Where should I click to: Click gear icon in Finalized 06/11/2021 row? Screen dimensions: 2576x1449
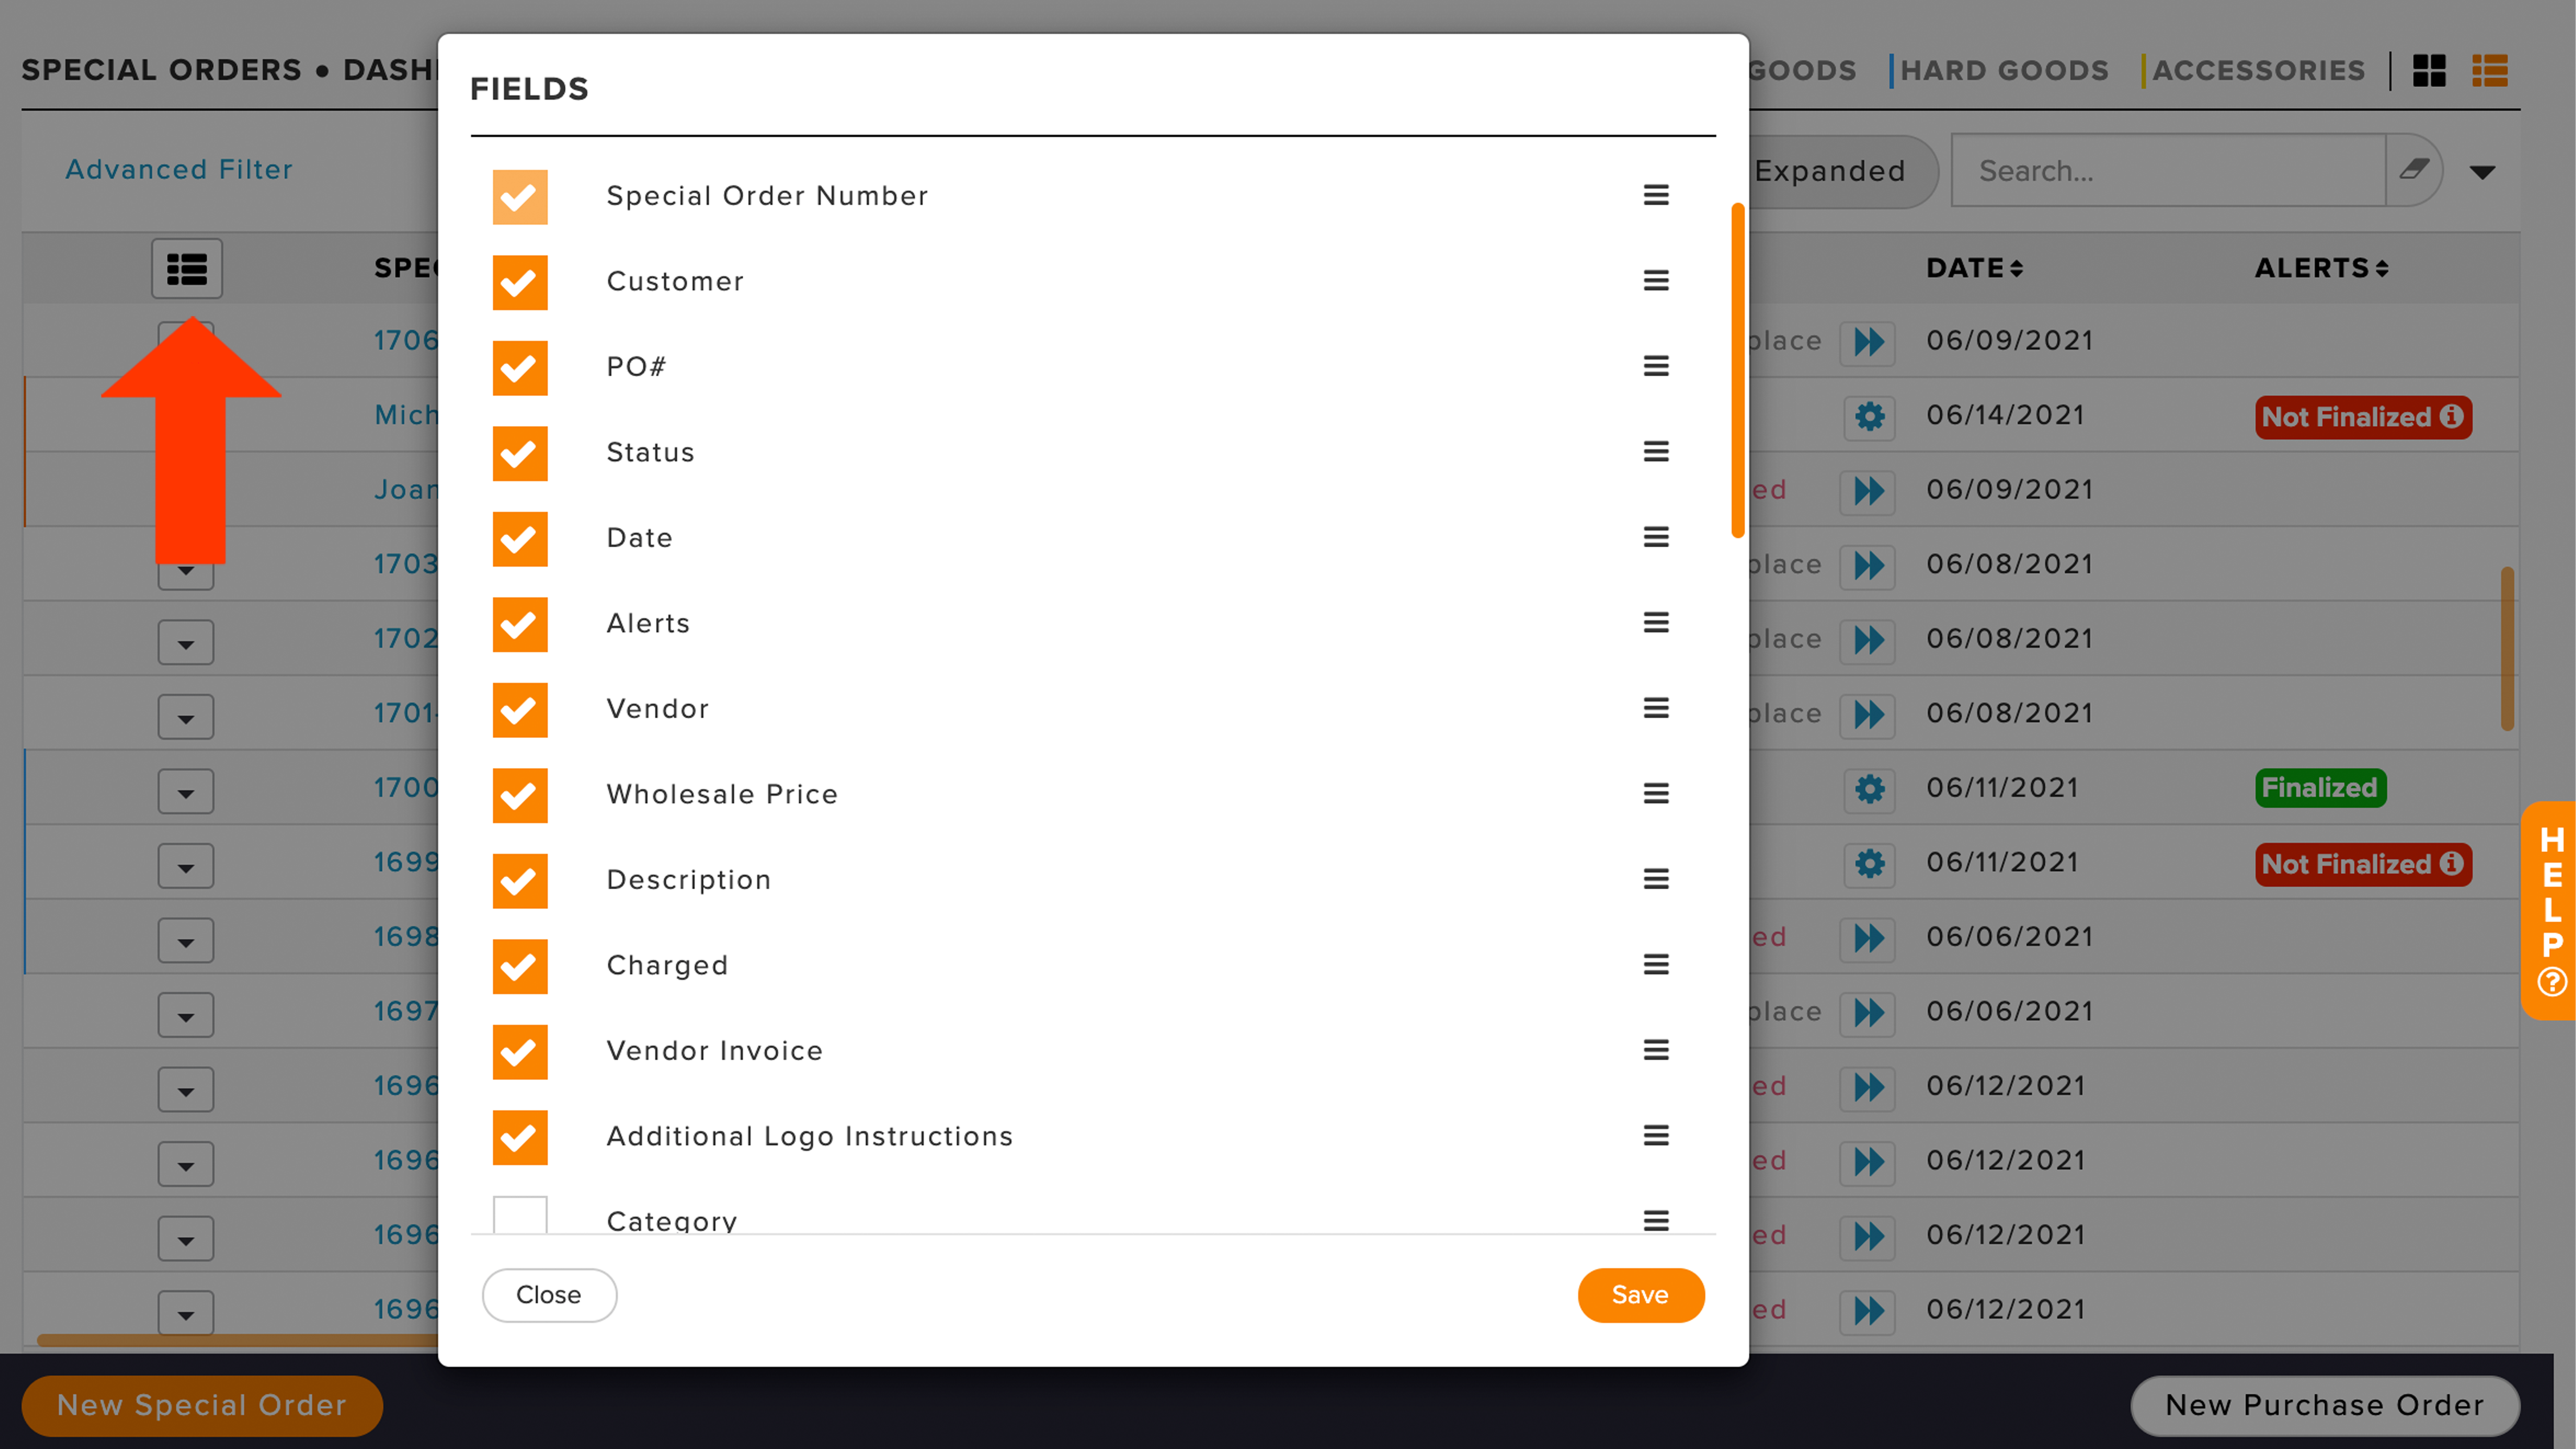coord(1869,789)
